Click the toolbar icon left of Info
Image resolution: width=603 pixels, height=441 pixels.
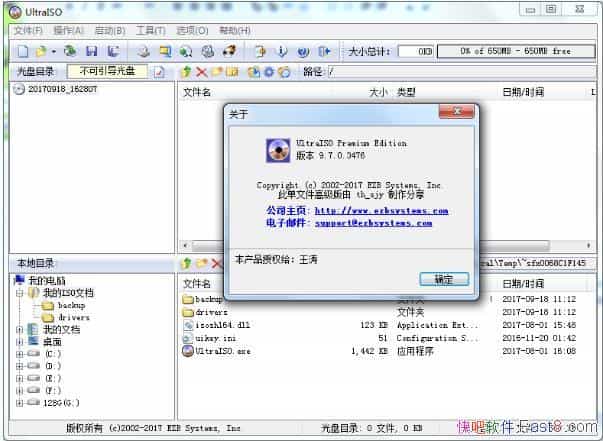click(261, 51)
